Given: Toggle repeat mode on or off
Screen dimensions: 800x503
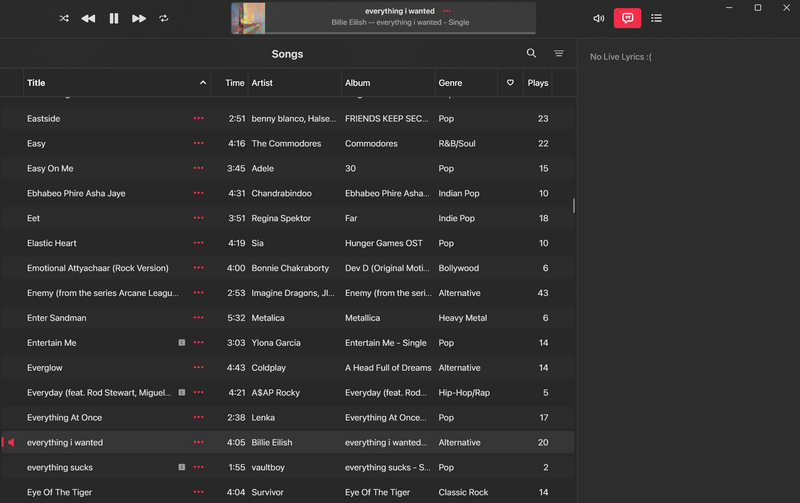Looking at the screenshot, I should [x=164, y=18].
